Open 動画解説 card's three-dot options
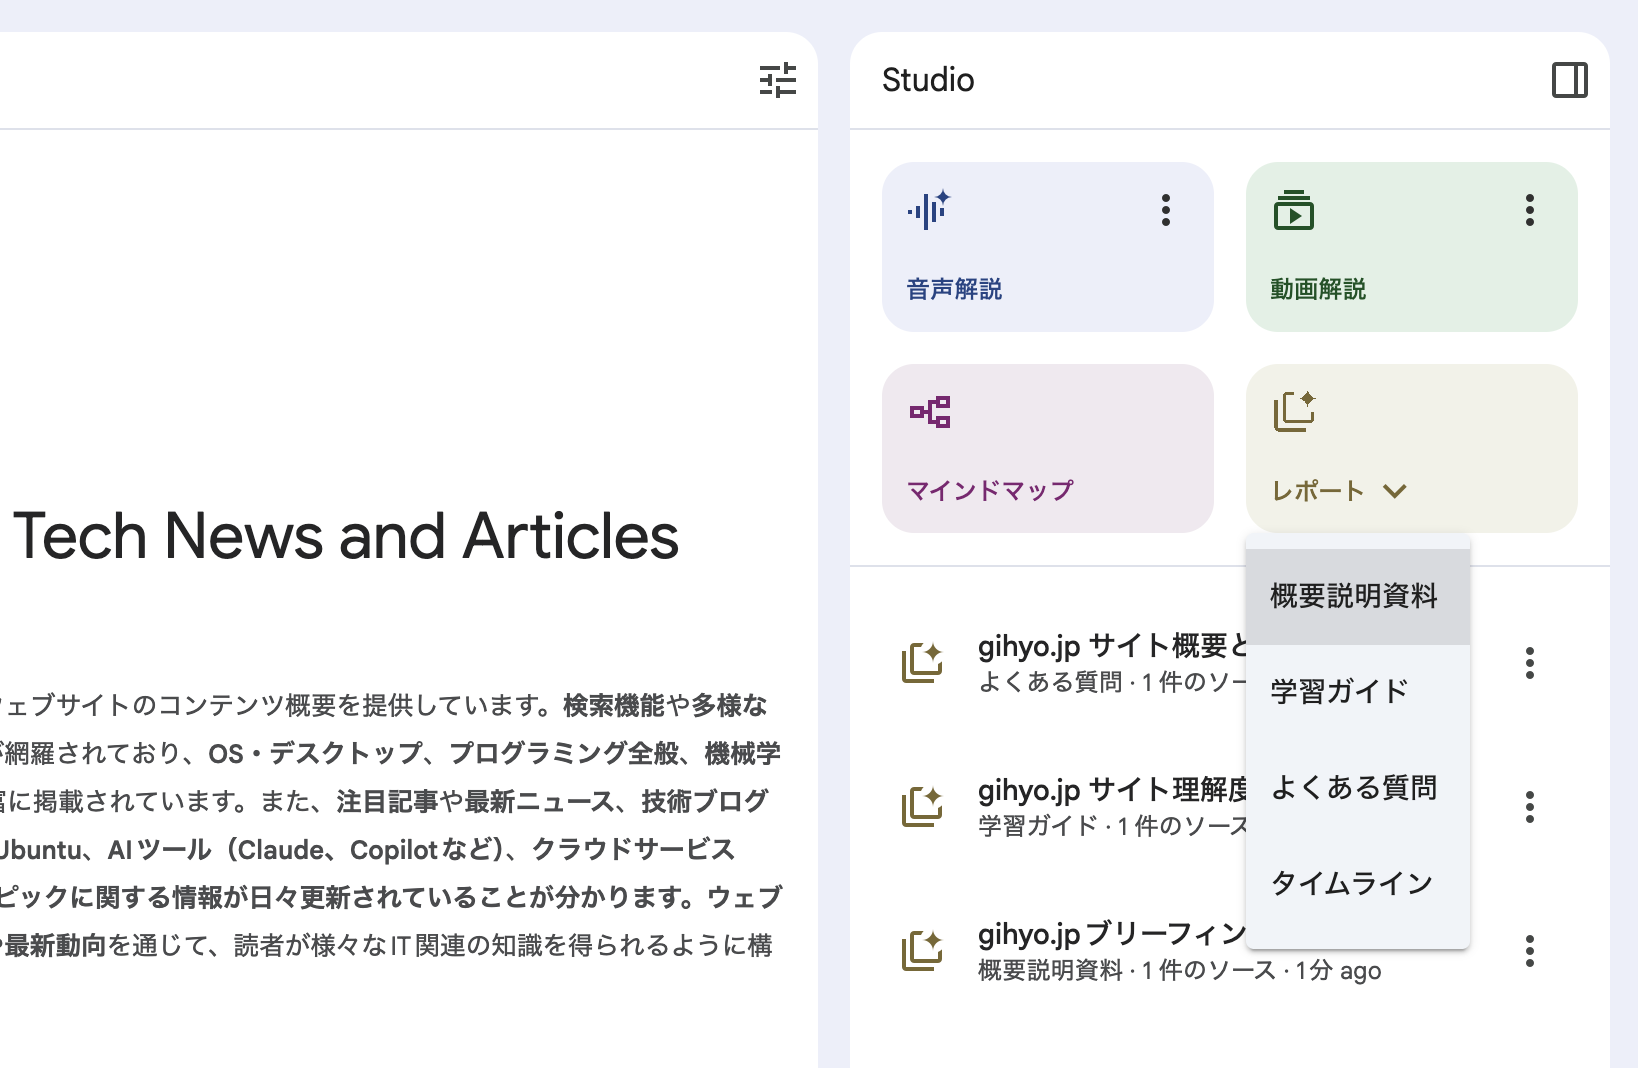The image size is (1638, 1068). pos(1529,211)
